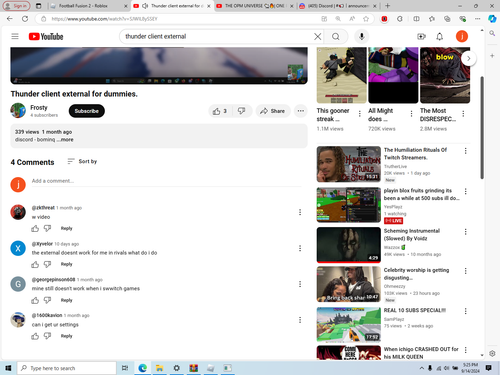This screenshot has height=375, width=500.
Task: Run search with the magnifier button
Action: [336, 36]
